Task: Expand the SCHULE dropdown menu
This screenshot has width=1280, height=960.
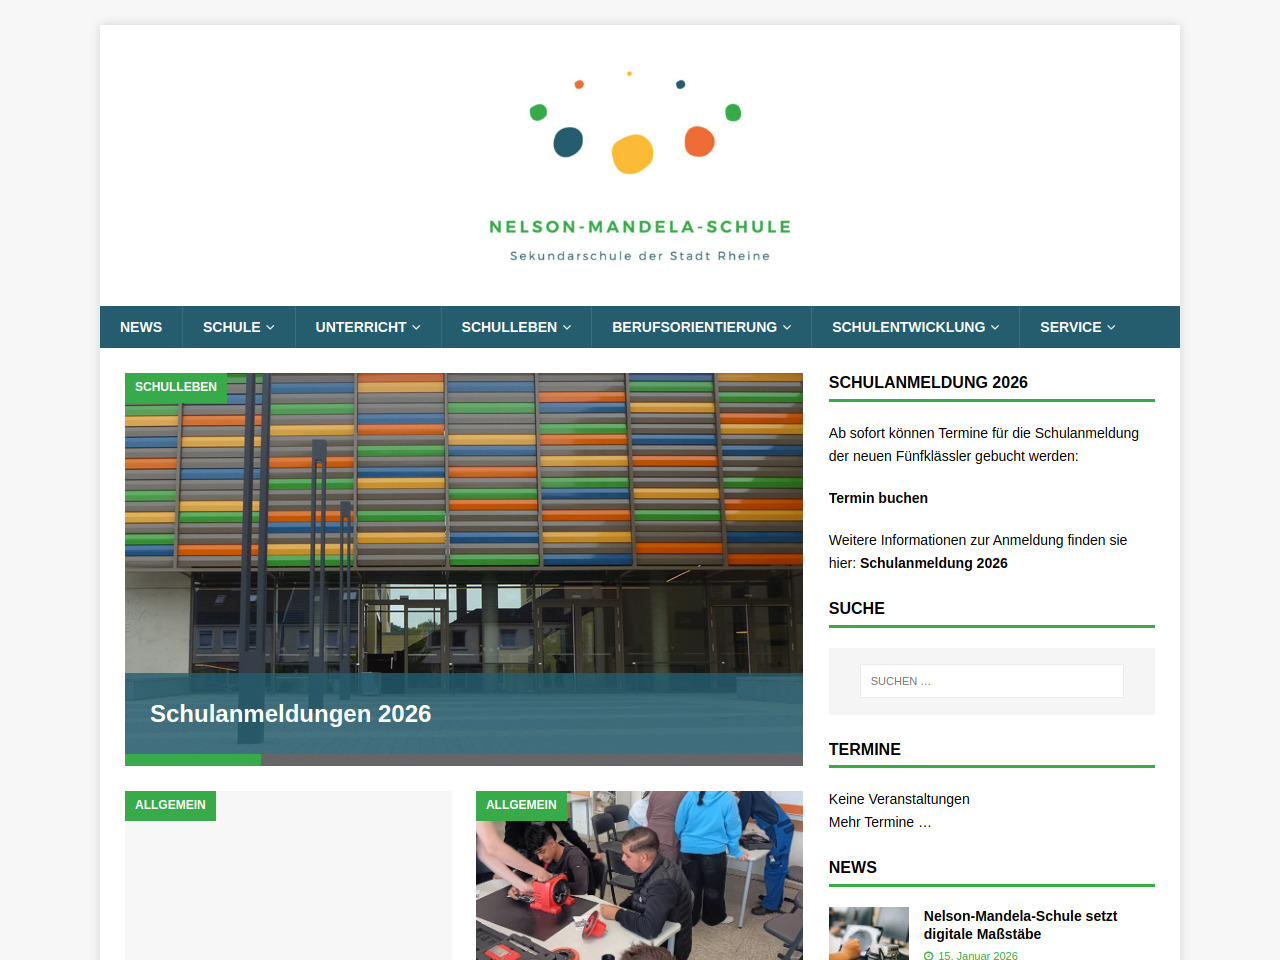Action: pyautogui.click(x=238, y=327)
